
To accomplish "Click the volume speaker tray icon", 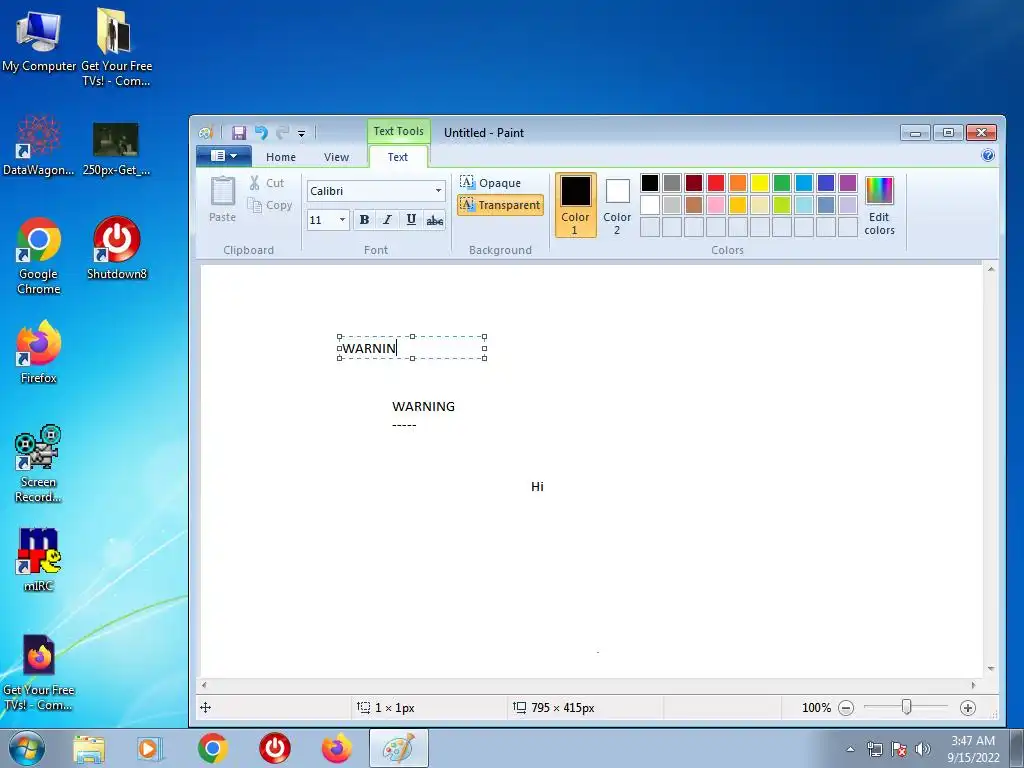I will [x=923, y=749].
